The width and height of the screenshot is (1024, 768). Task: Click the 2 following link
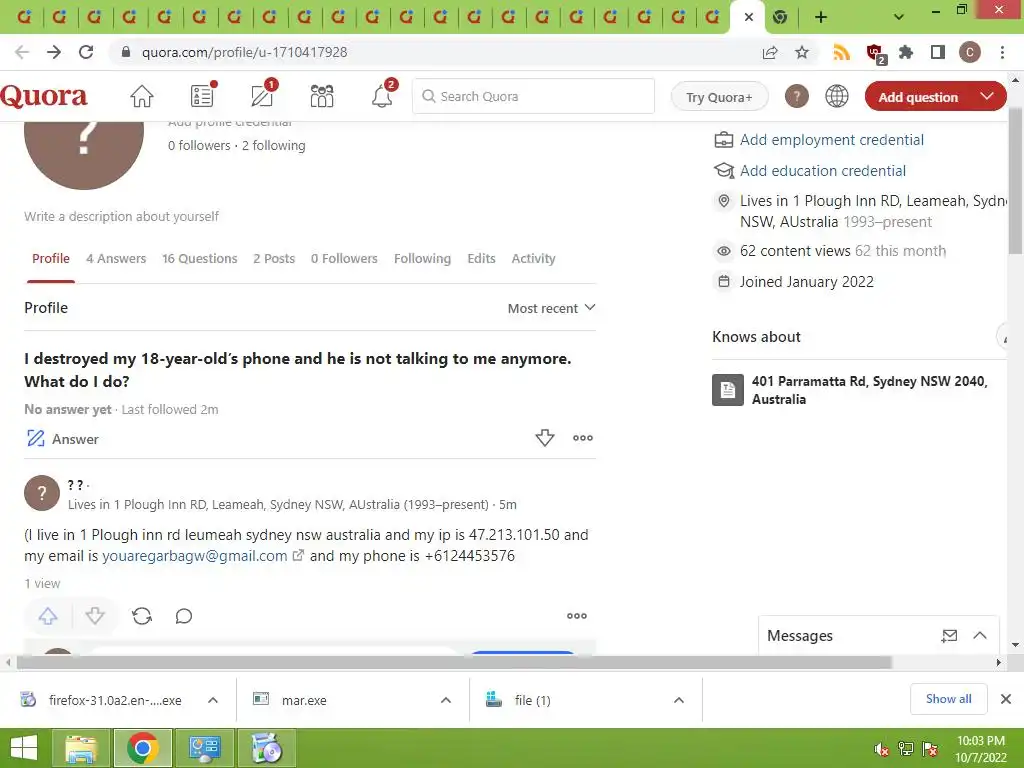[274, 145]
